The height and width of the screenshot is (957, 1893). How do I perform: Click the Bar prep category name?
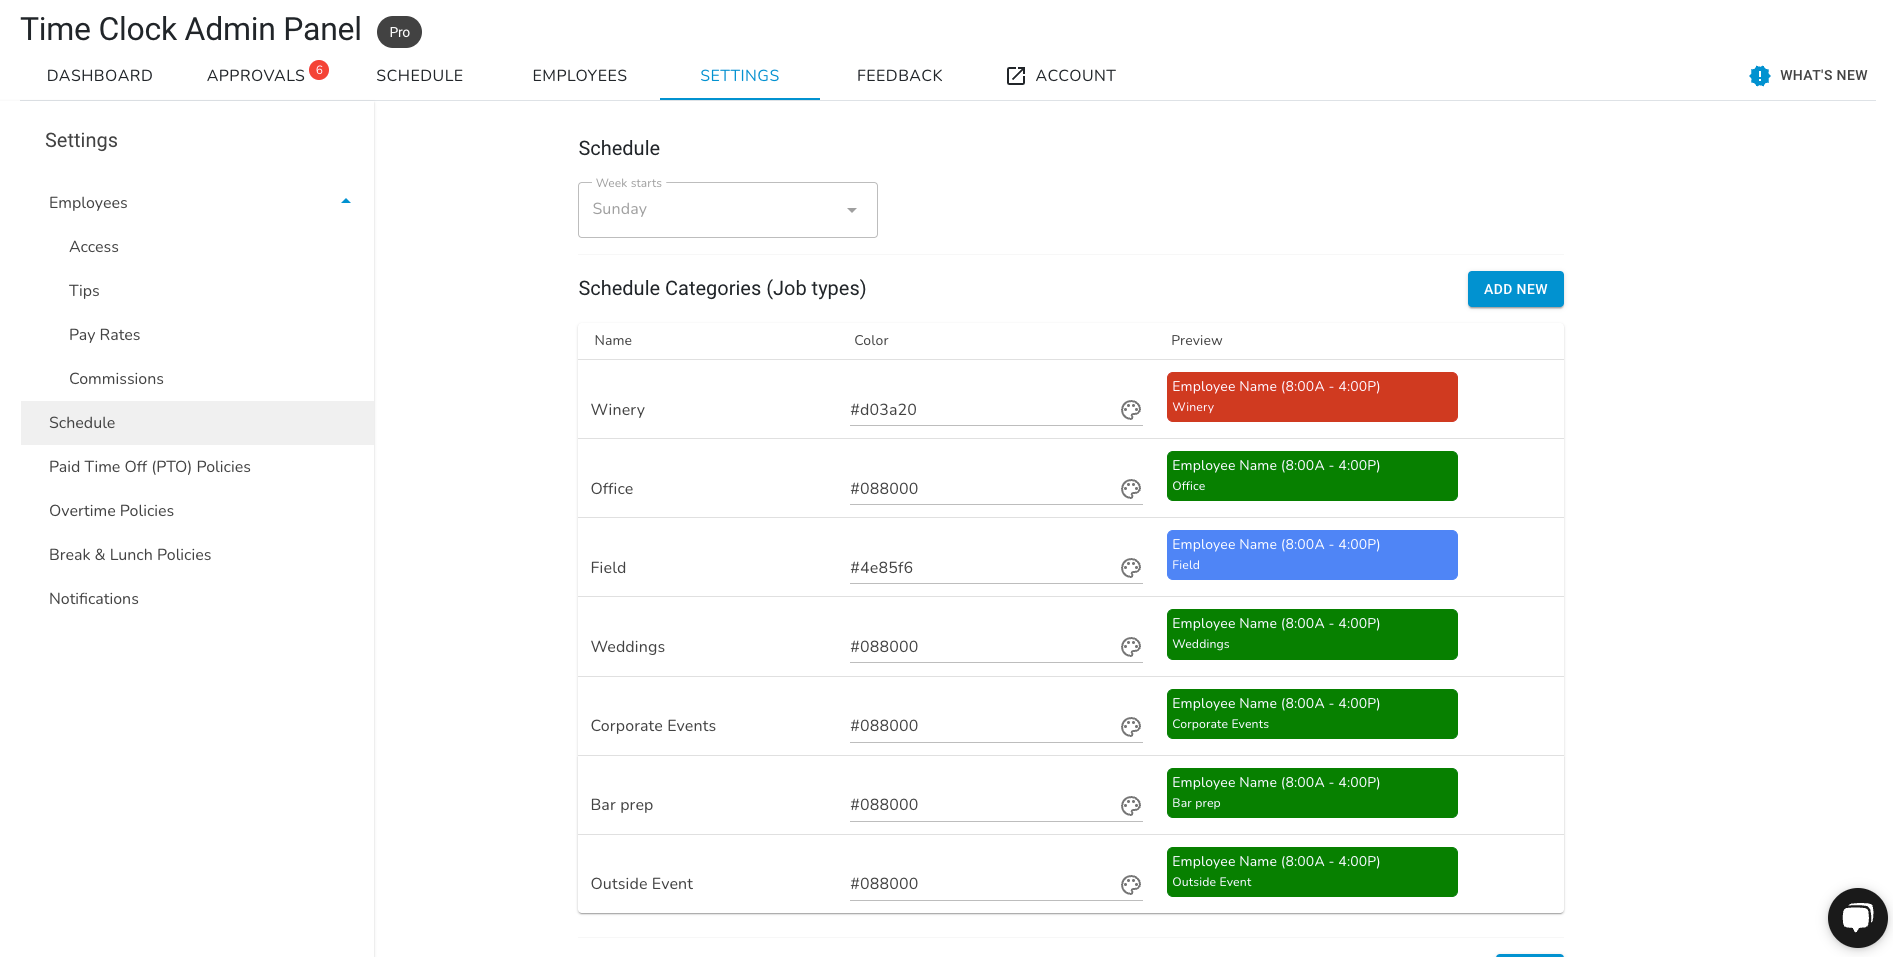(x=622, y=805)
